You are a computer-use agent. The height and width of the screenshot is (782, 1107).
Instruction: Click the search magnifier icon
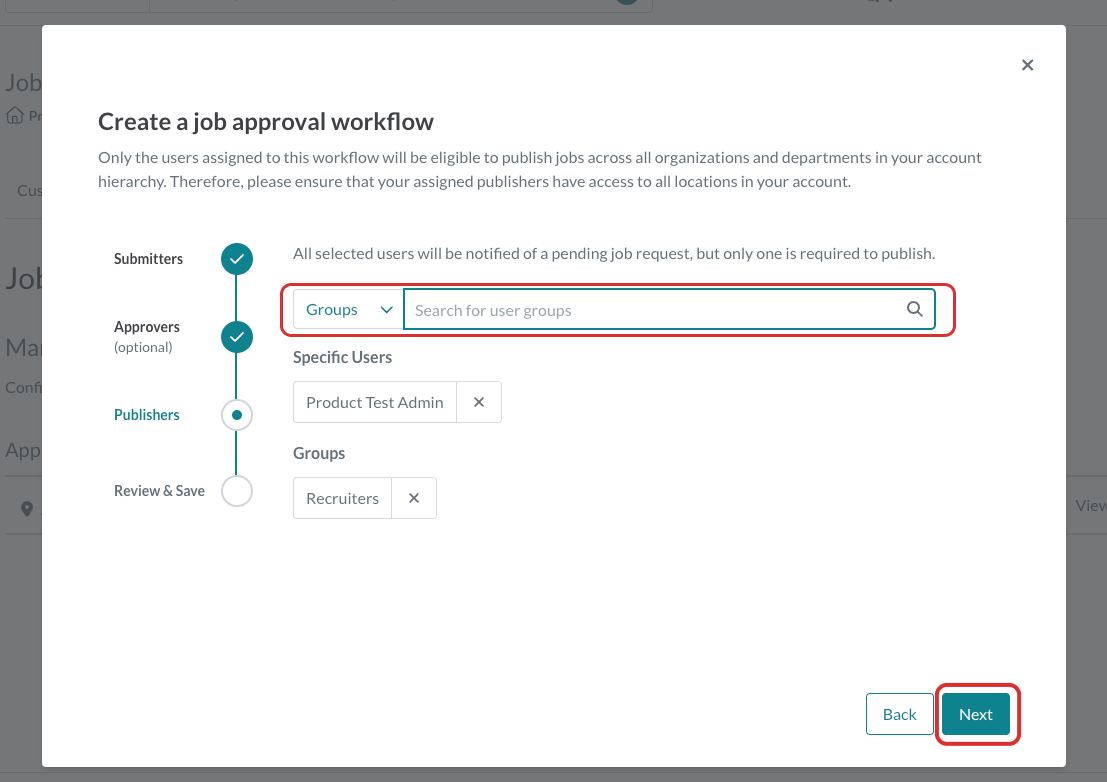pos(914,309)
